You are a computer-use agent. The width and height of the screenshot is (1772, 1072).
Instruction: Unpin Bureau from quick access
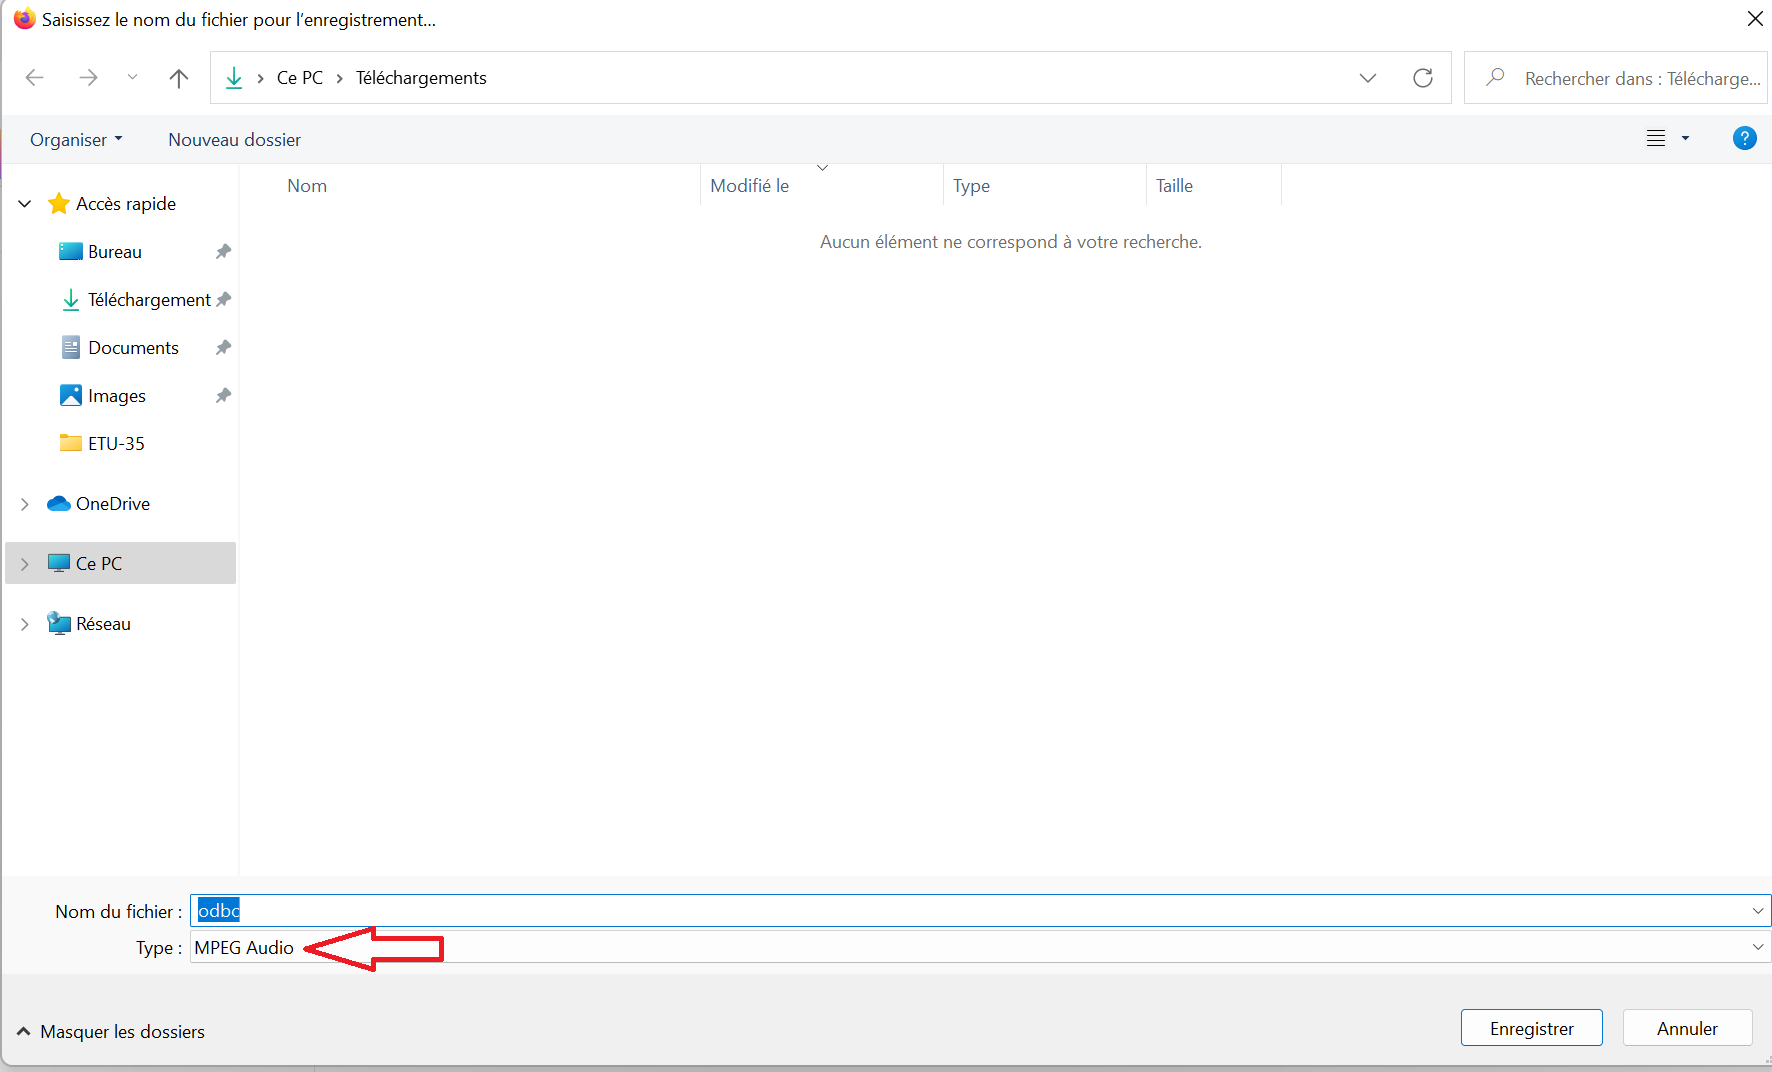tap(223, 252)
